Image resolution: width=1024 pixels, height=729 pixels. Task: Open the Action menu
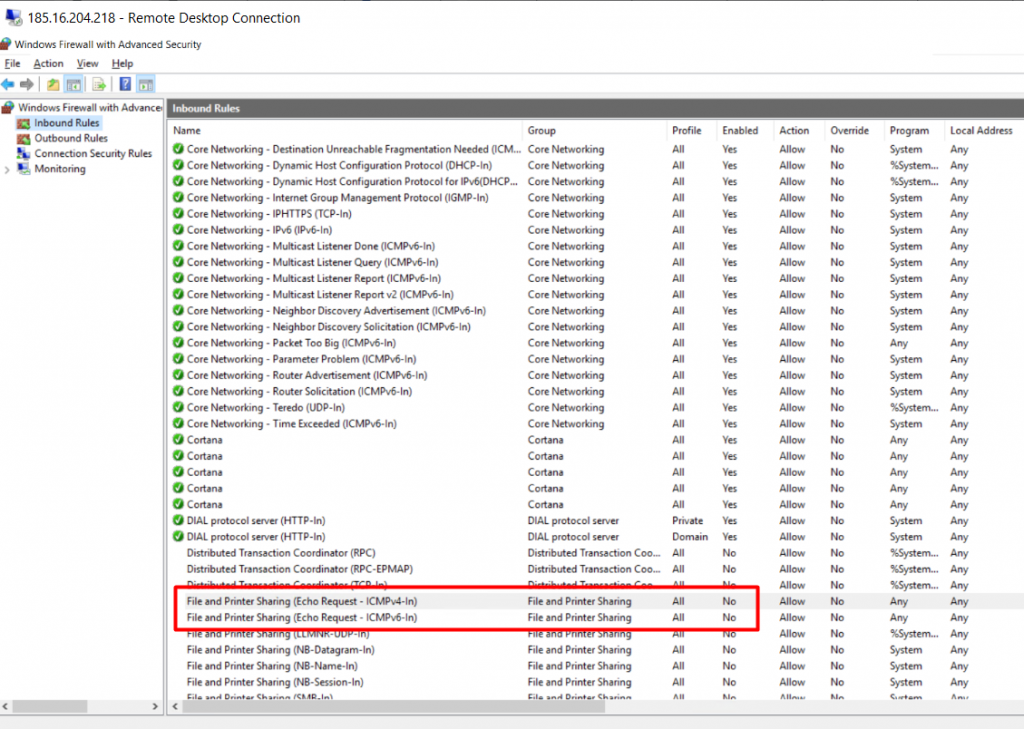click(48, 63)
